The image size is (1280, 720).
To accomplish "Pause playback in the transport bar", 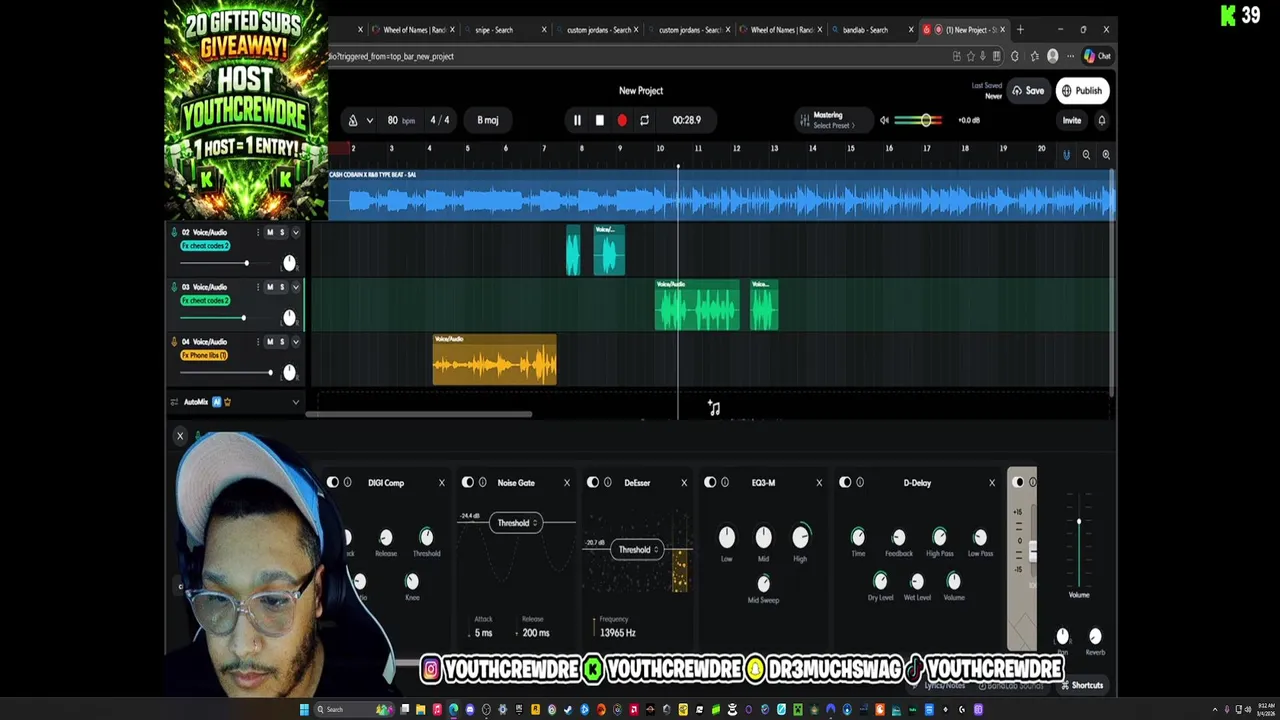I will coord(577,120).
